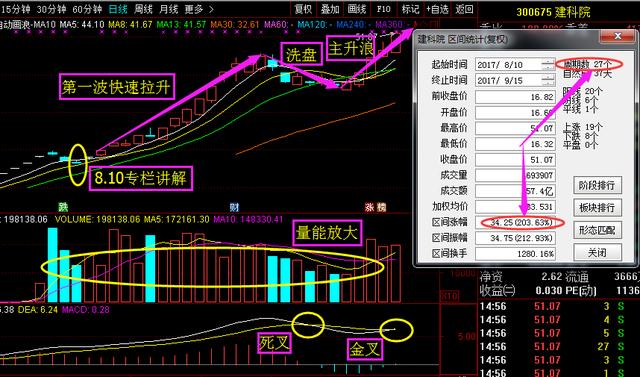Click the 300675 建科院 stock title
640x377 pixels.
click(553, 12)
